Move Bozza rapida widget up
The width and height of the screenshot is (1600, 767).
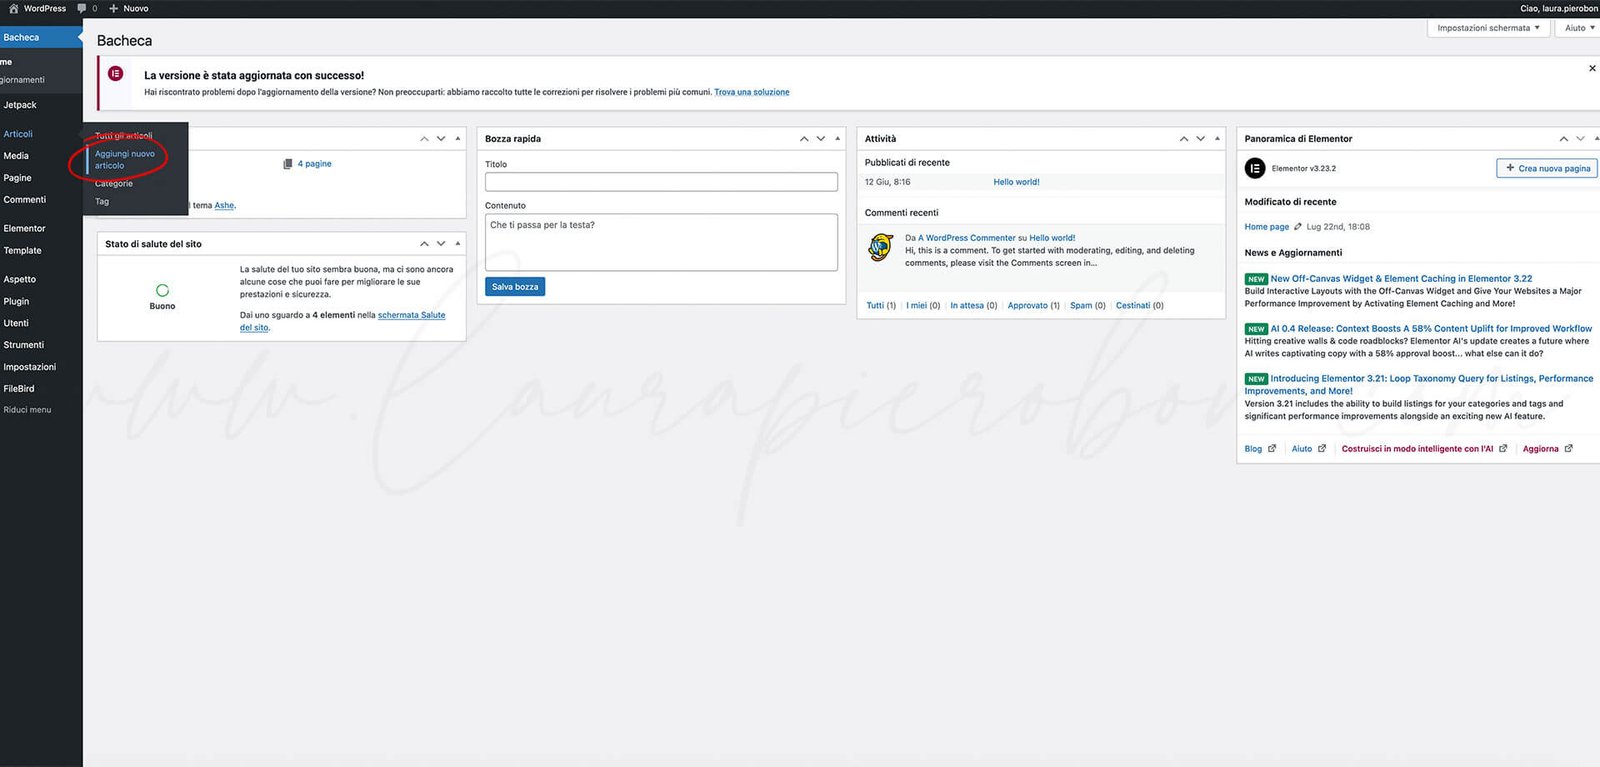pos(804,139)
